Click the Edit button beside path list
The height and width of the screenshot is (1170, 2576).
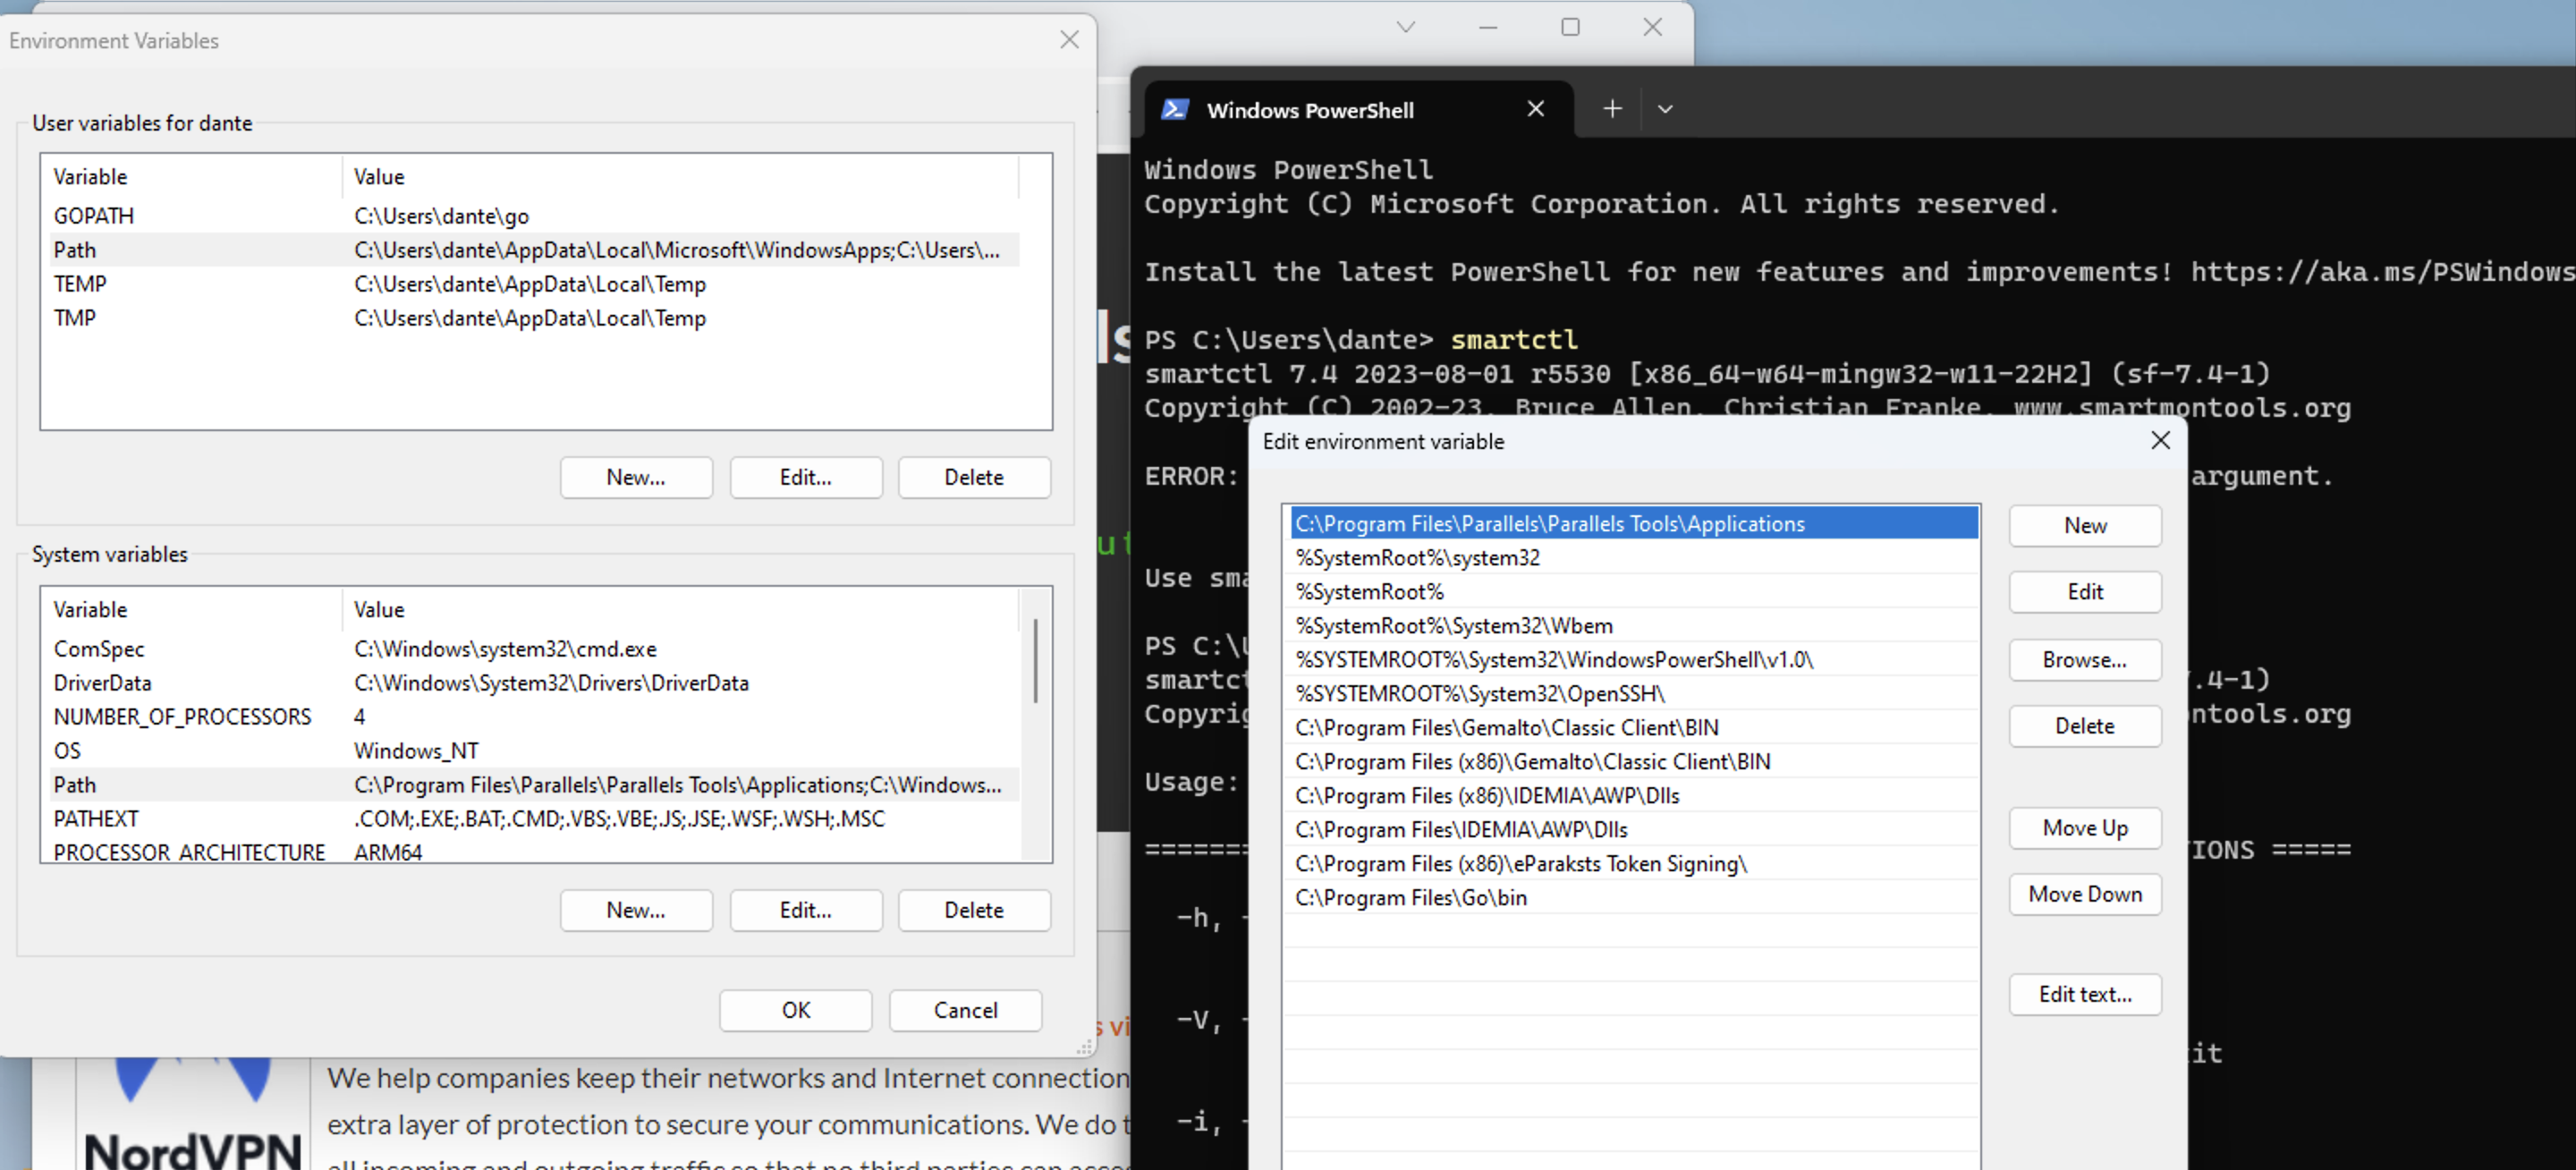point(2085,591)
